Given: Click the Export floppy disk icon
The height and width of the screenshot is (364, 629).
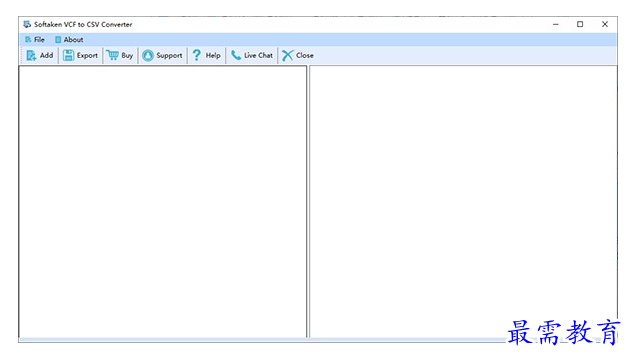Looking at the screenshot, I should pos(68,55).
